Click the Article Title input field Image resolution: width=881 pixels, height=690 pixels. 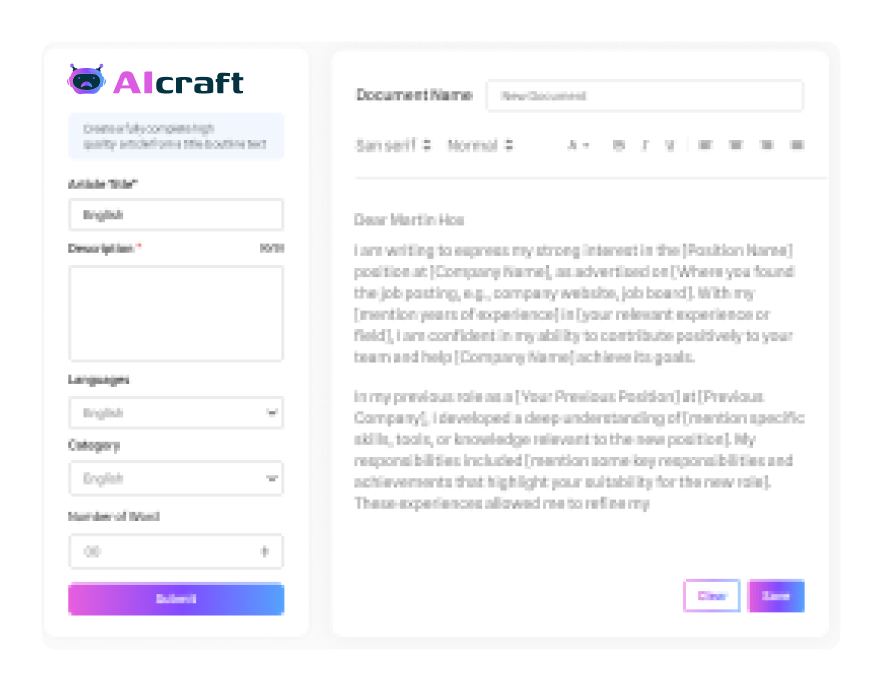[x=176, y=215]
